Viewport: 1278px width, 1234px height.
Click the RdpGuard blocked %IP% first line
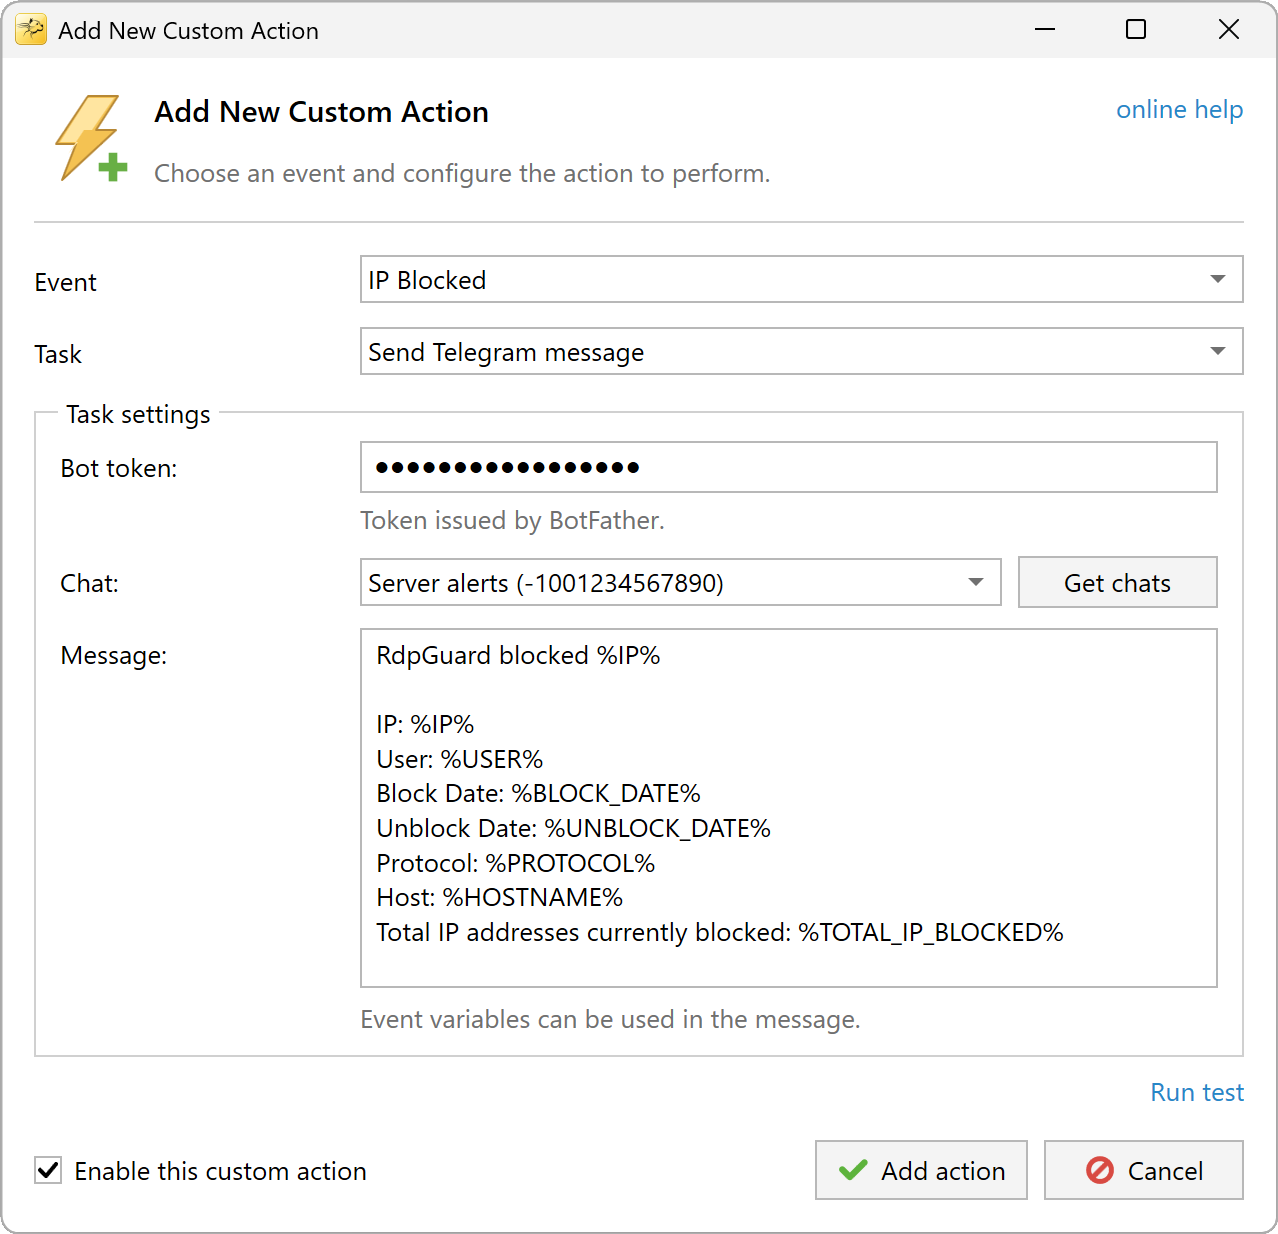pos(518,655)
